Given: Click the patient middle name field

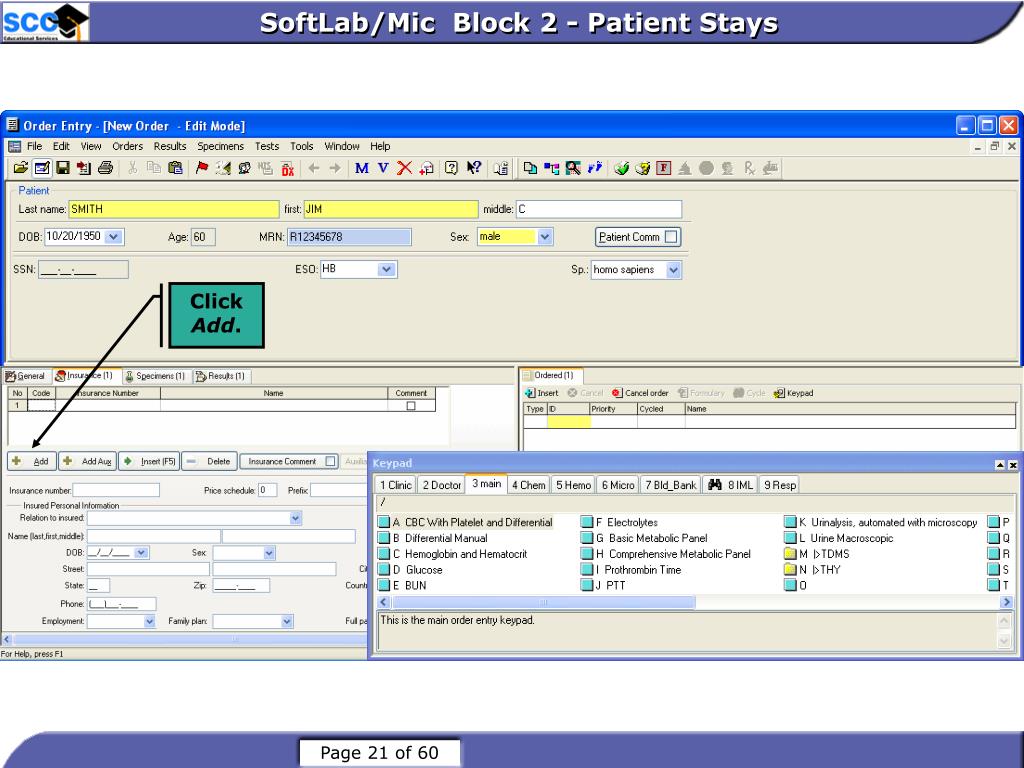Looking at the screenshot, I should coord(599,209).
